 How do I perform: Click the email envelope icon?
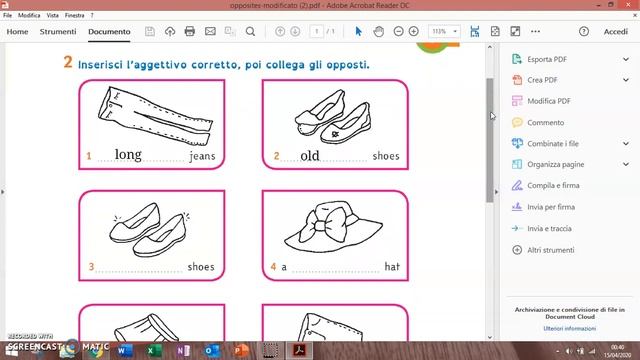(210, 31)
